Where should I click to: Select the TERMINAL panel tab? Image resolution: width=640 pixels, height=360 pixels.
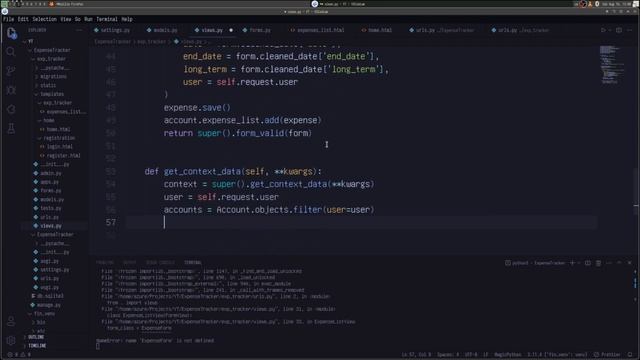click(193, 262)
